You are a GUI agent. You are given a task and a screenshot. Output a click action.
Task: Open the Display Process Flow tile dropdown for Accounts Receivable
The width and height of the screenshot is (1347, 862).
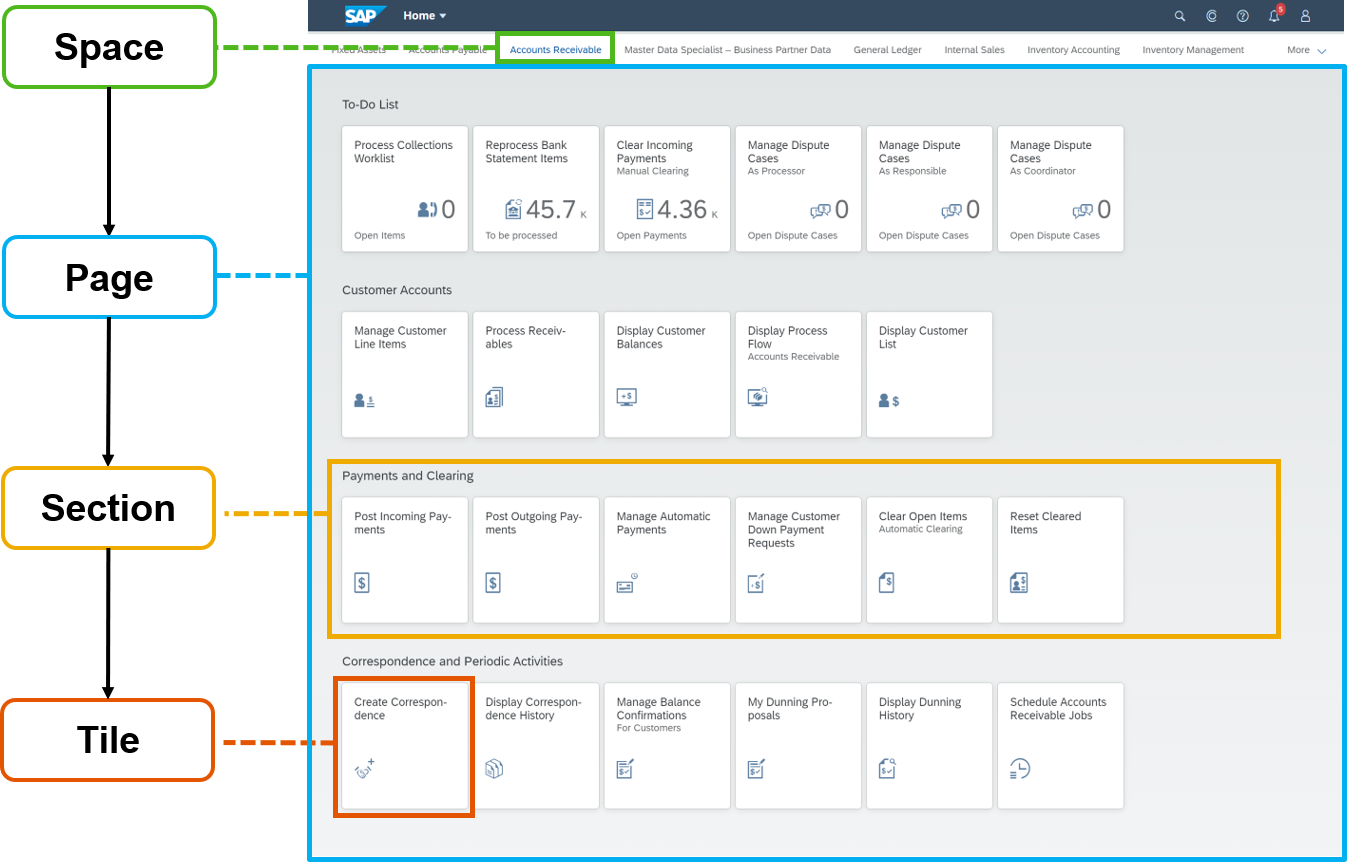[x=798, y=374]
